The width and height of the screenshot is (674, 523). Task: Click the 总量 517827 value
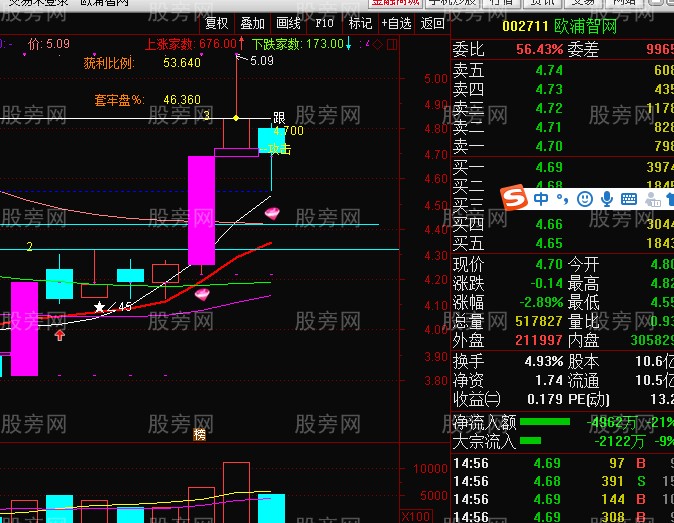coord(539,321)
